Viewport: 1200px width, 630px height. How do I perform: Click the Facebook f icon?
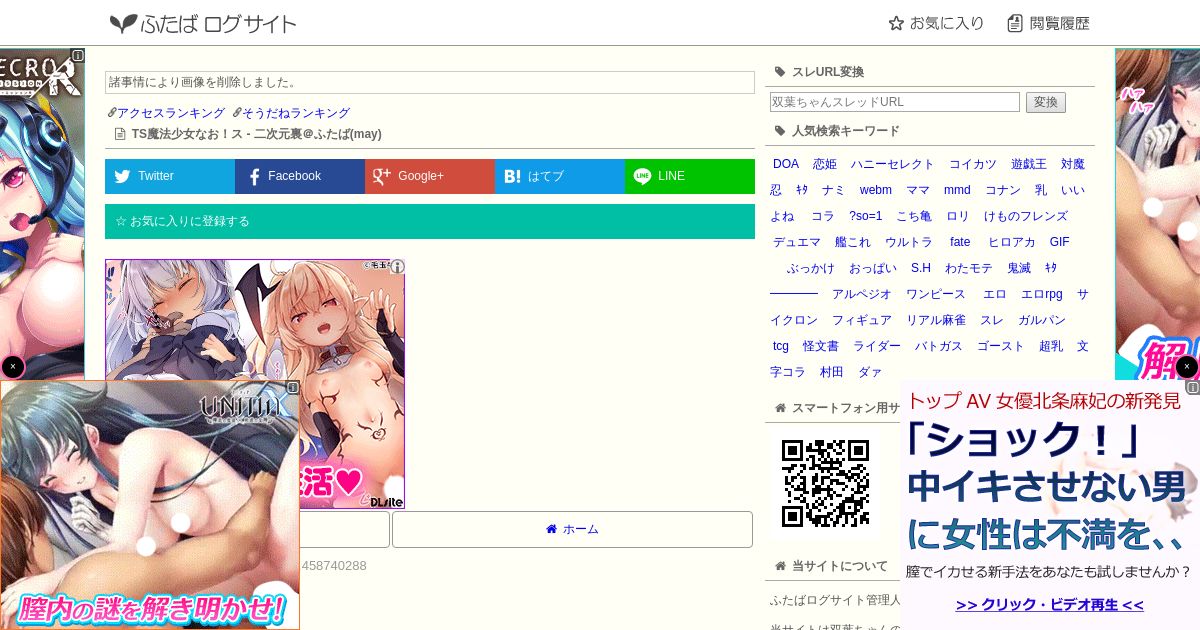click(254, 177)
